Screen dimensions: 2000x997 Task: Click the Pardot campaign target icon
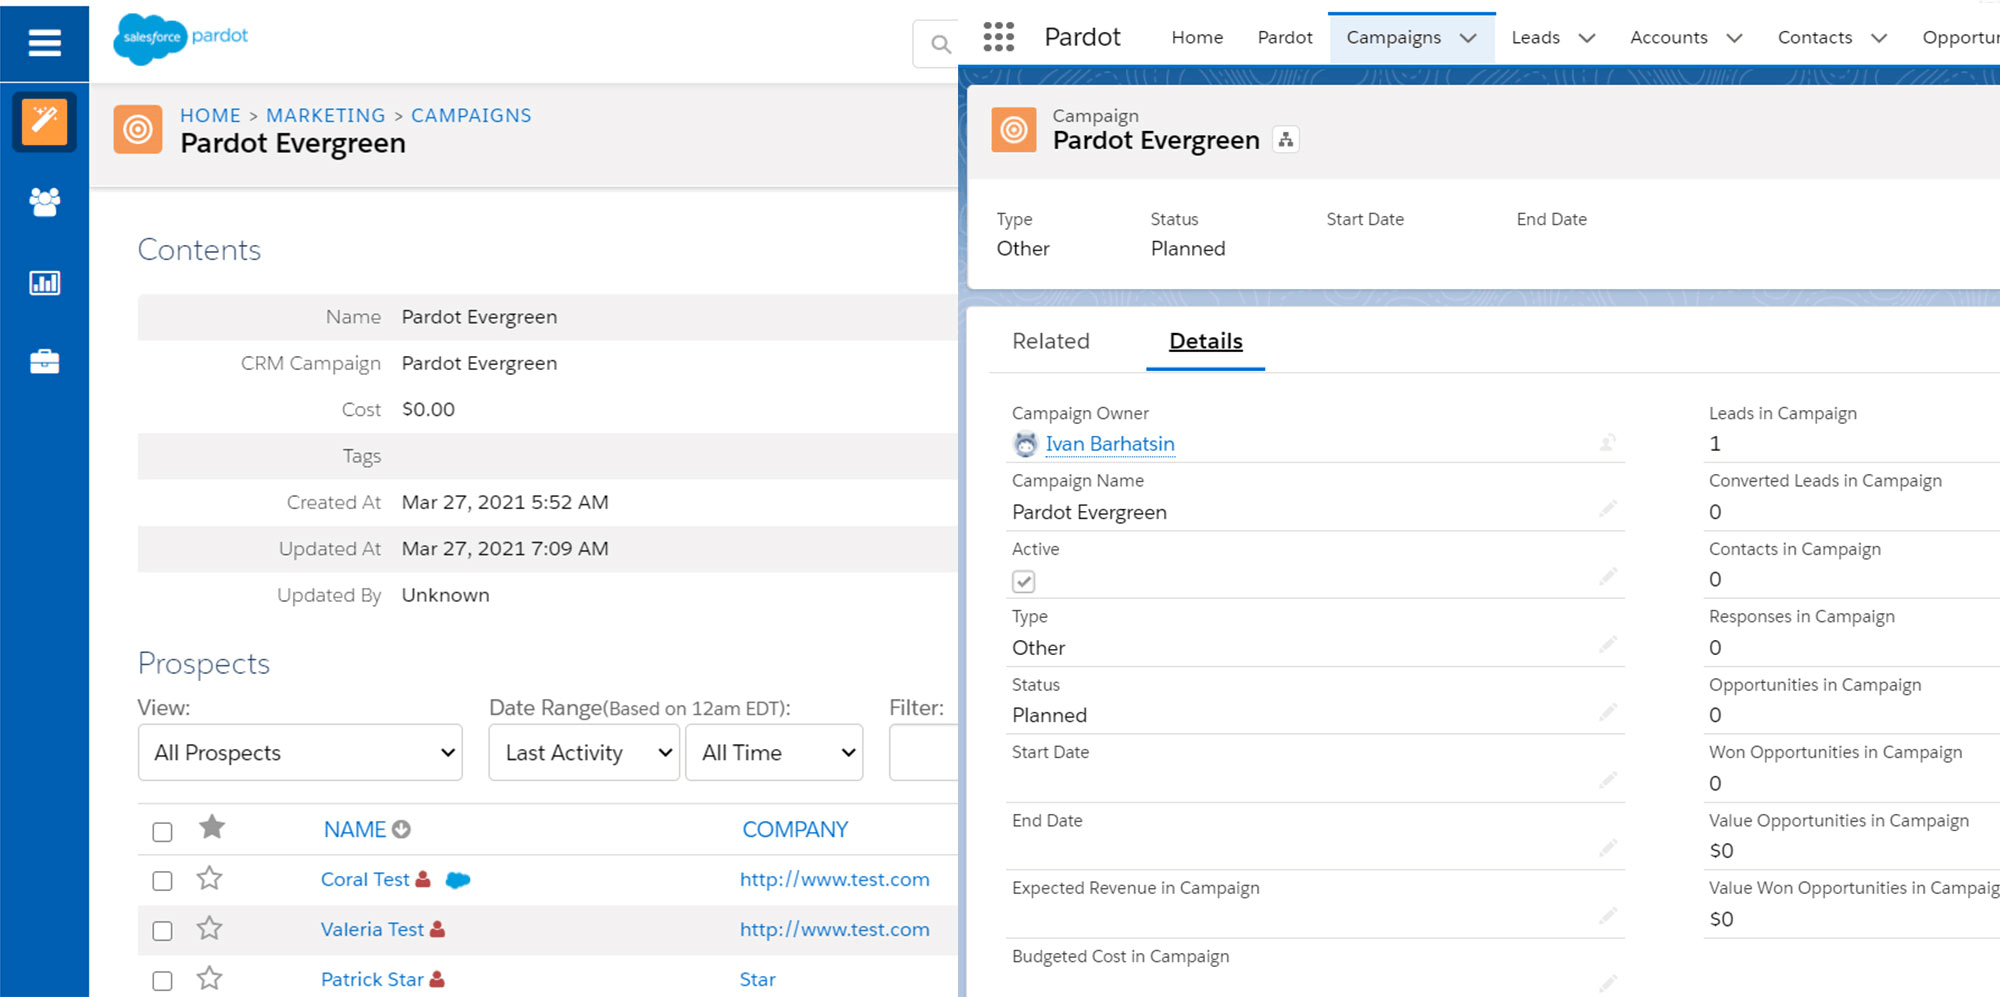coord(138,129)
